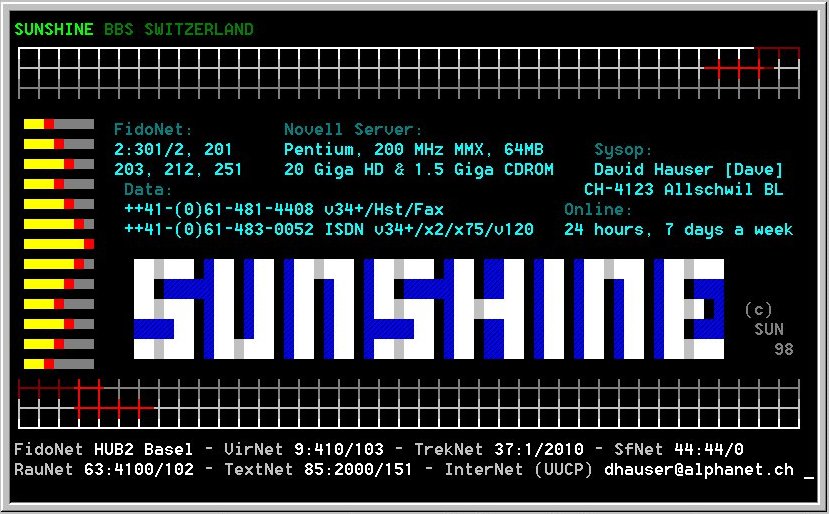This screenshot has height=514, width=829.
Task: Click the Online heading label
Action: (598, 209)
